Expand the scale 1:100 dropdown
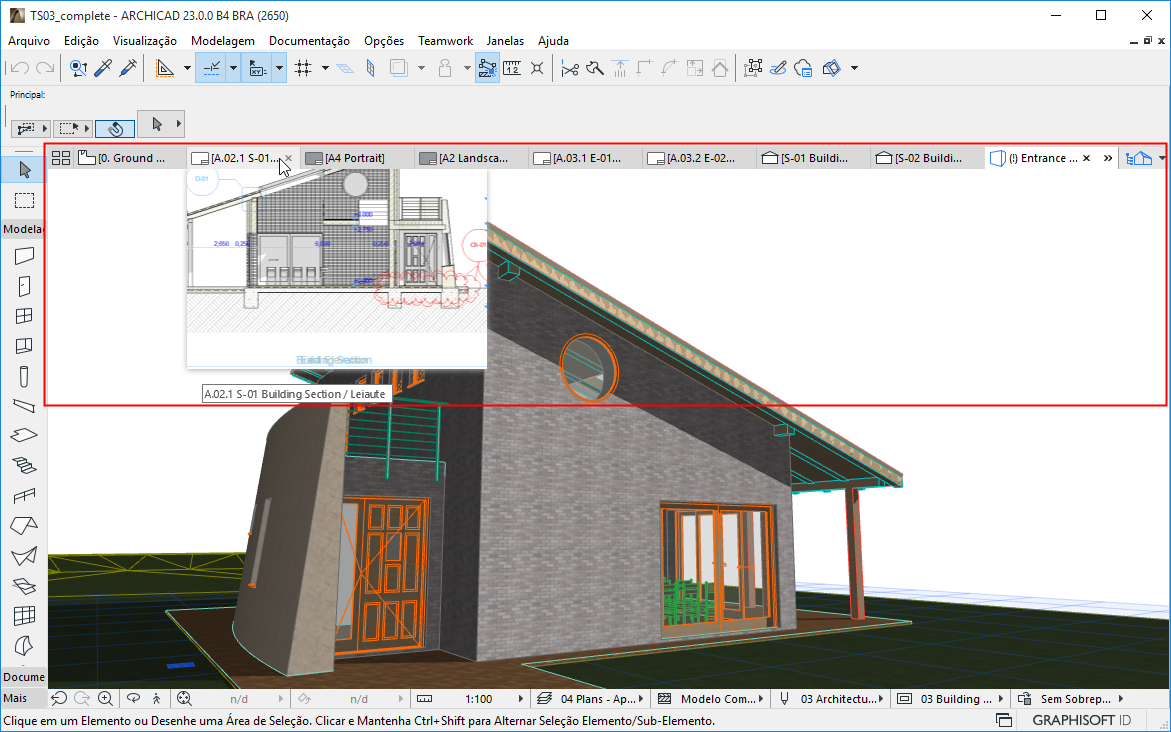This screenshot has width=1171, height=732. click(520, 699)
